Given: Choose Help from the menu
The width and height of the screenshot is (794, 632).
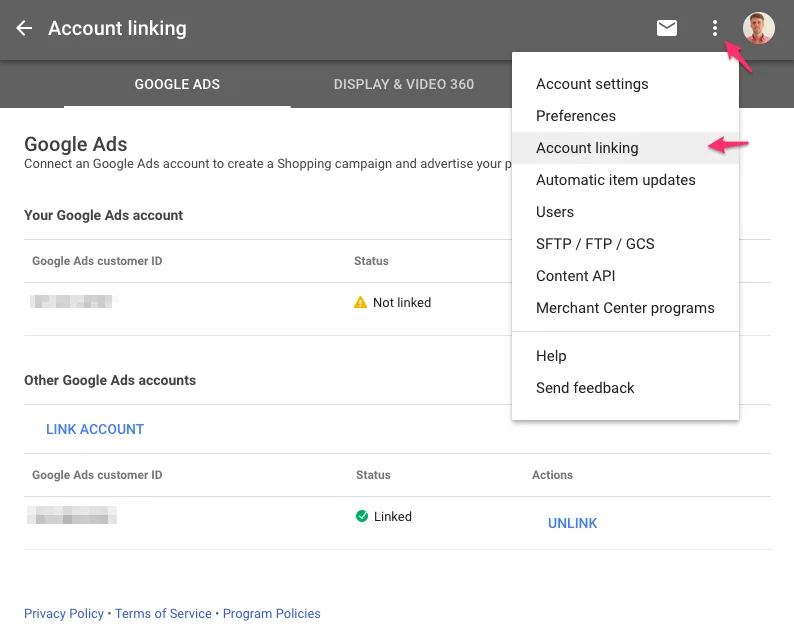Looking at the screenshot, I should pyautogui.click(x=625, y=356).
